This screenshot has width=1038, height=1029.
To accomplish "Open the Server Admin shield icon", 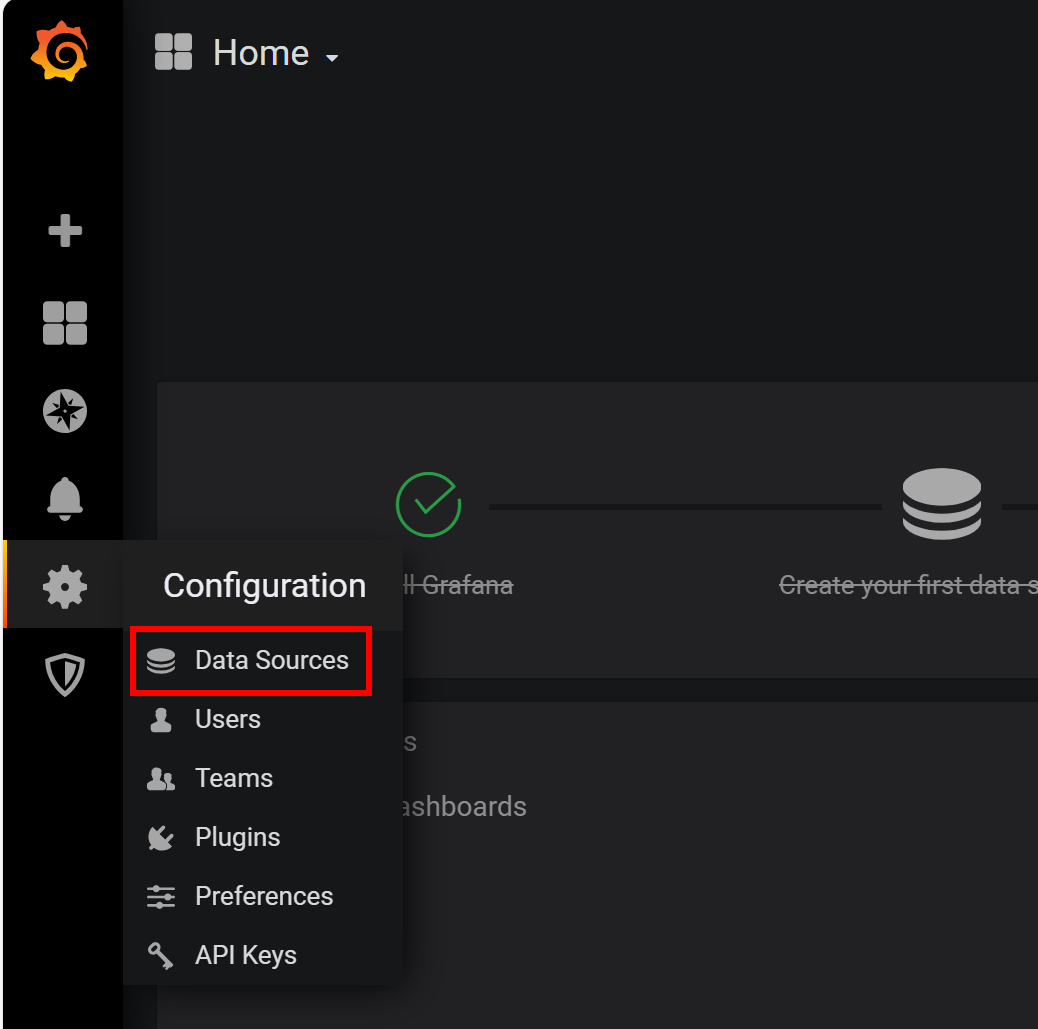I will point(65,675).
